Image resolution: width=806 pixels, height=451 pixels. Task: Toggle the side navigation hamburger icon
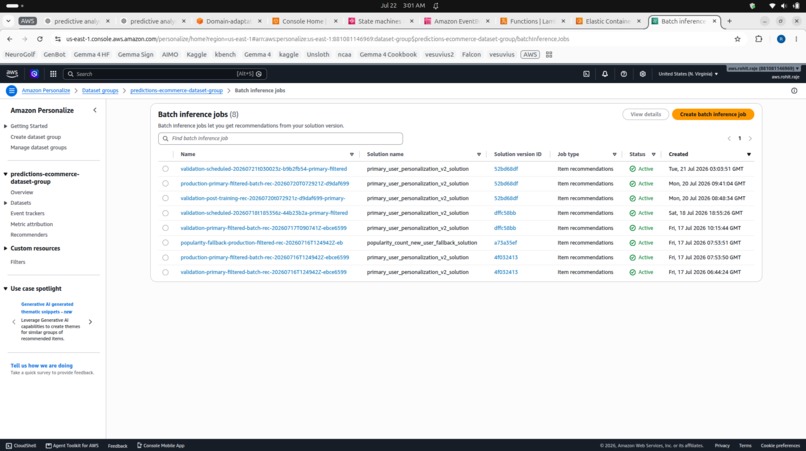pos(11,91)
